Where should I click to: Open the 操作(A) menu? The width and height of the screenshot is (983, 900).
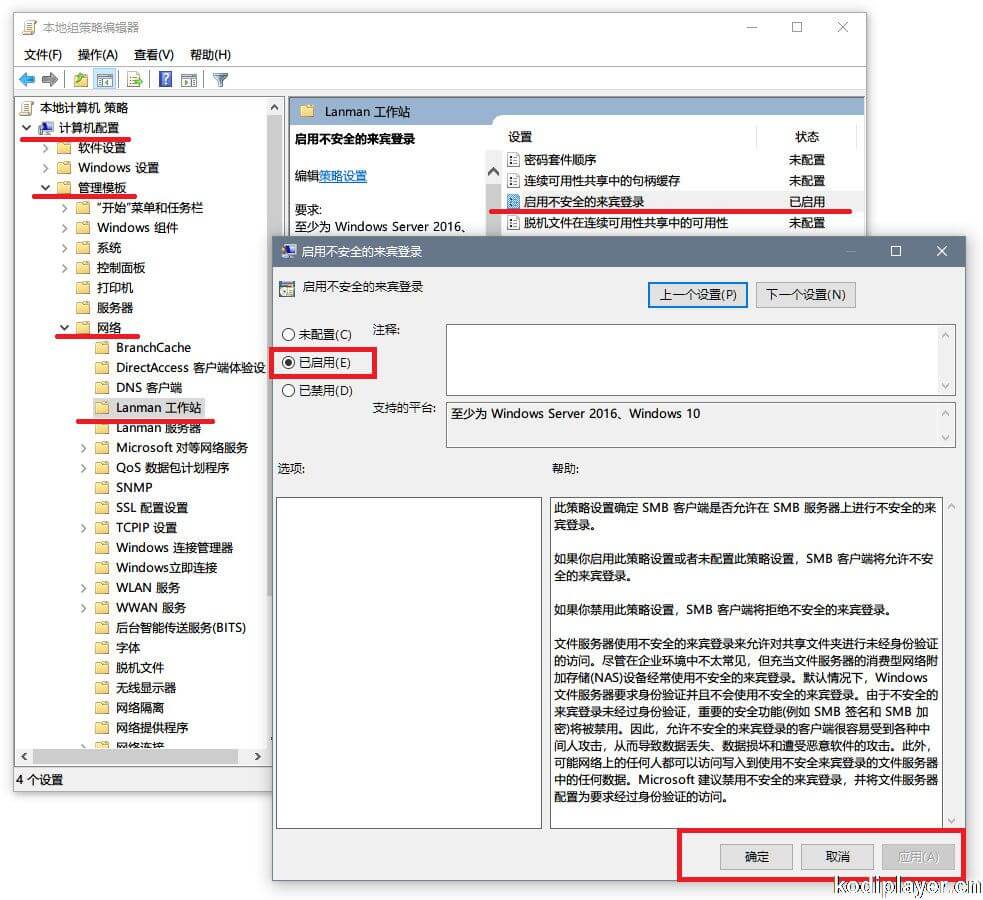point(98,54)
